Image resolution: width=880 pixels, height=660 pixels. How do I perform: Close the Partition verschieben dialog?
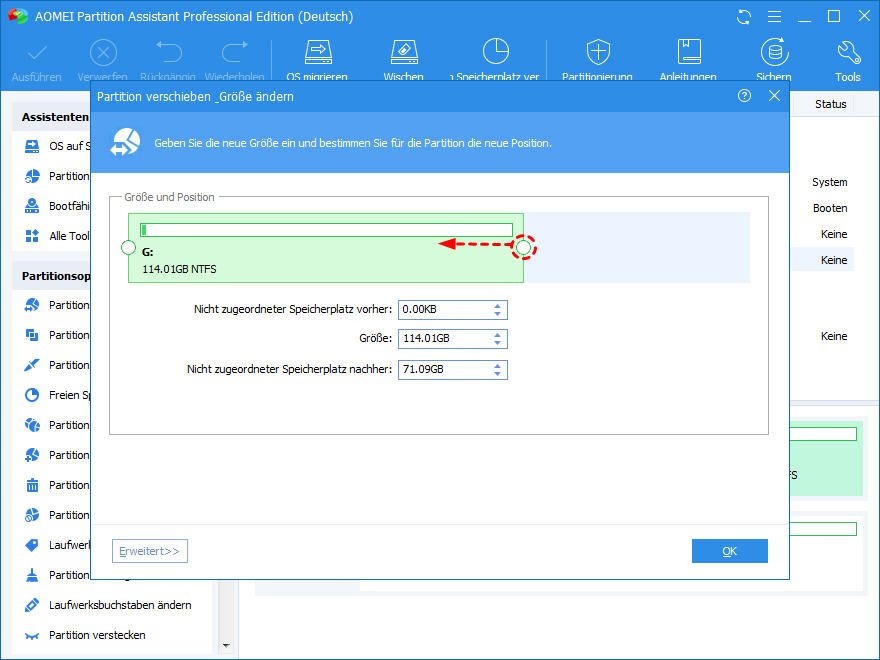(774, 96)
